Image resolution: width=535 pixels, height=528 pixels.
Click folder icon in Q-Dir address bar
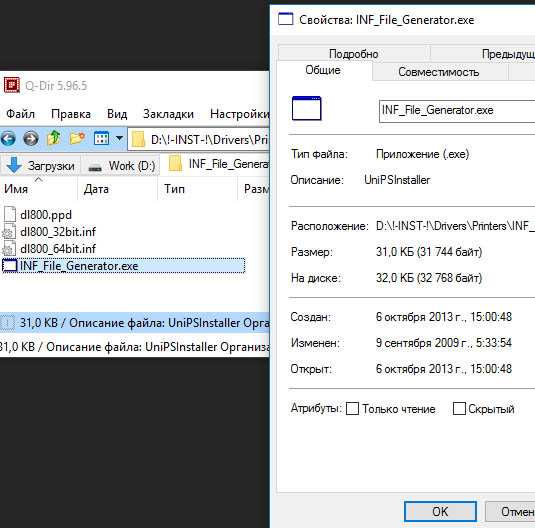(139, 139)
